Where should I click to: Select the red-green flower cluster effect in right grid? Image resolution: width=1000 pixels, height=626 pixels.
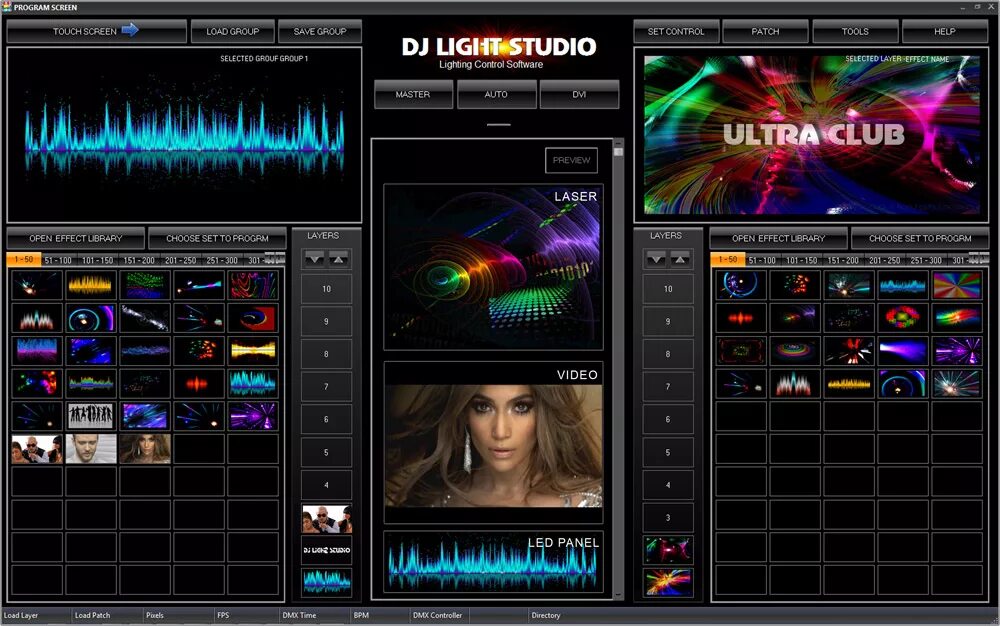pyautogui.click(x=902, y=317)
